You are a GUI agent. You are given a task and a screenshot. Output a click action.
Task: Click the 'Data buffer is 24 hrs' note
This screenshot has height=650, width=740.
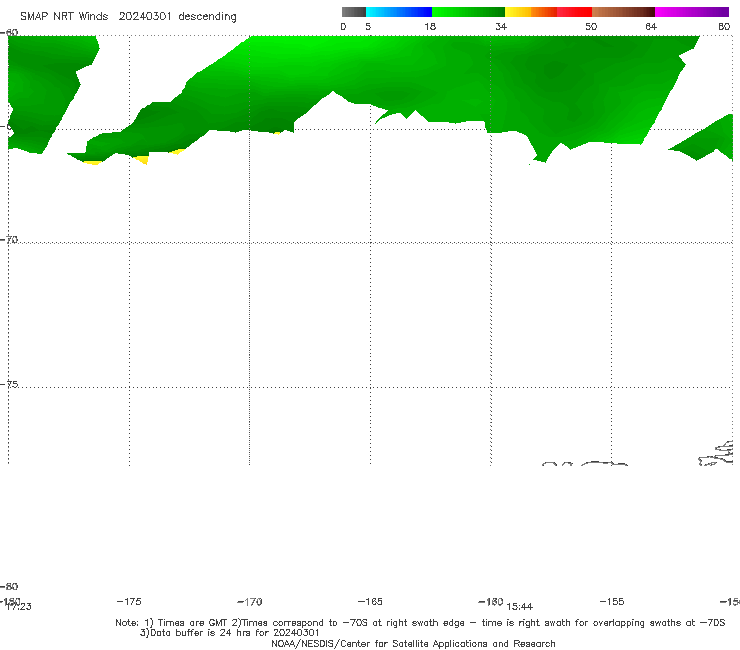(229, 633)
